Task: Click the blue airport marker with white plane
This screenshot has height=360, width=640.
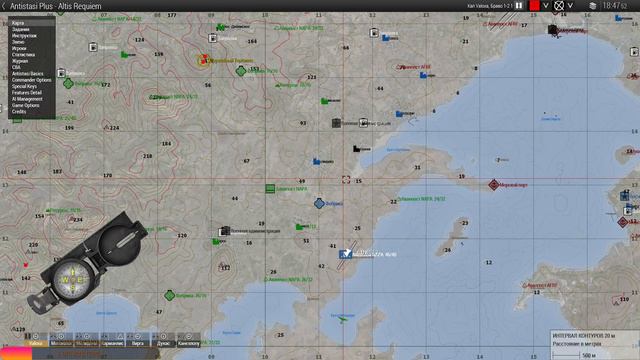Action: click(x=345, y=254)
